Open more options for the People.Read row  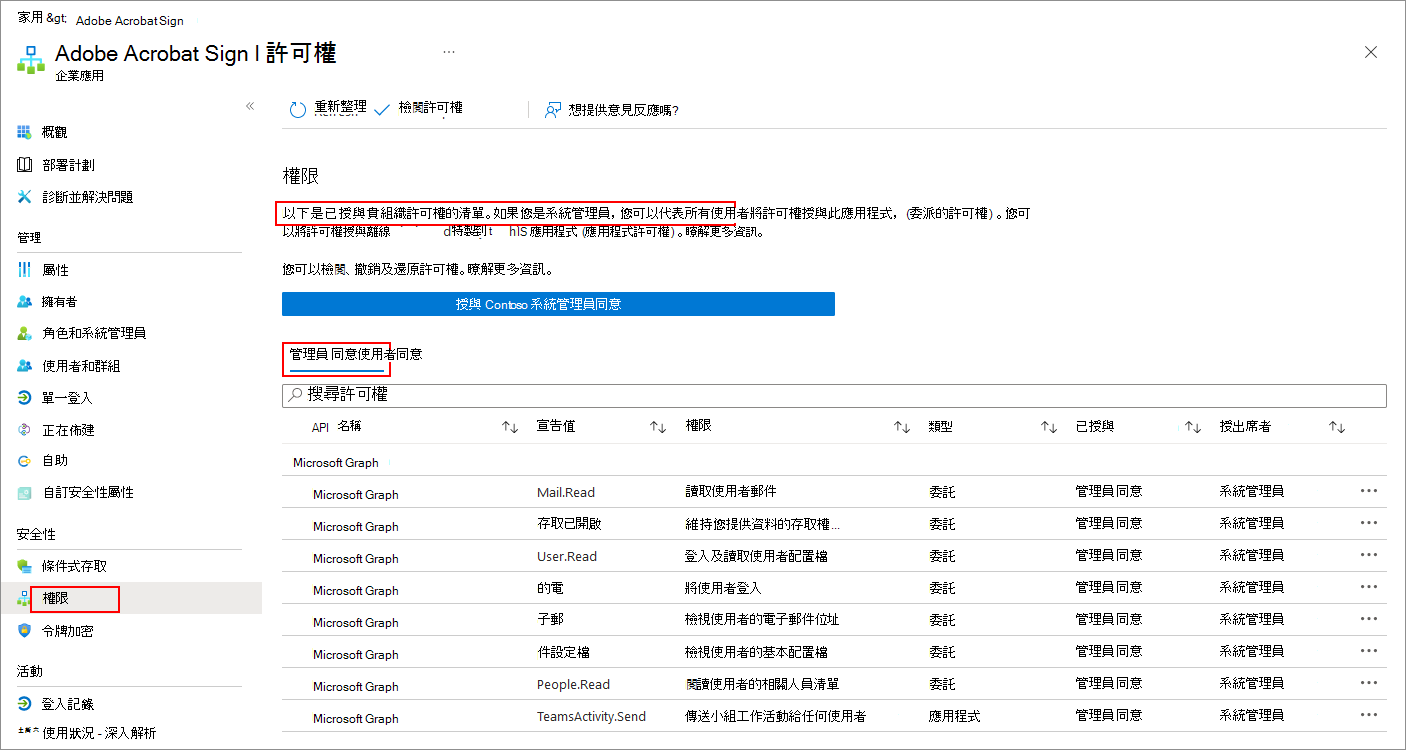[1369, 683]
